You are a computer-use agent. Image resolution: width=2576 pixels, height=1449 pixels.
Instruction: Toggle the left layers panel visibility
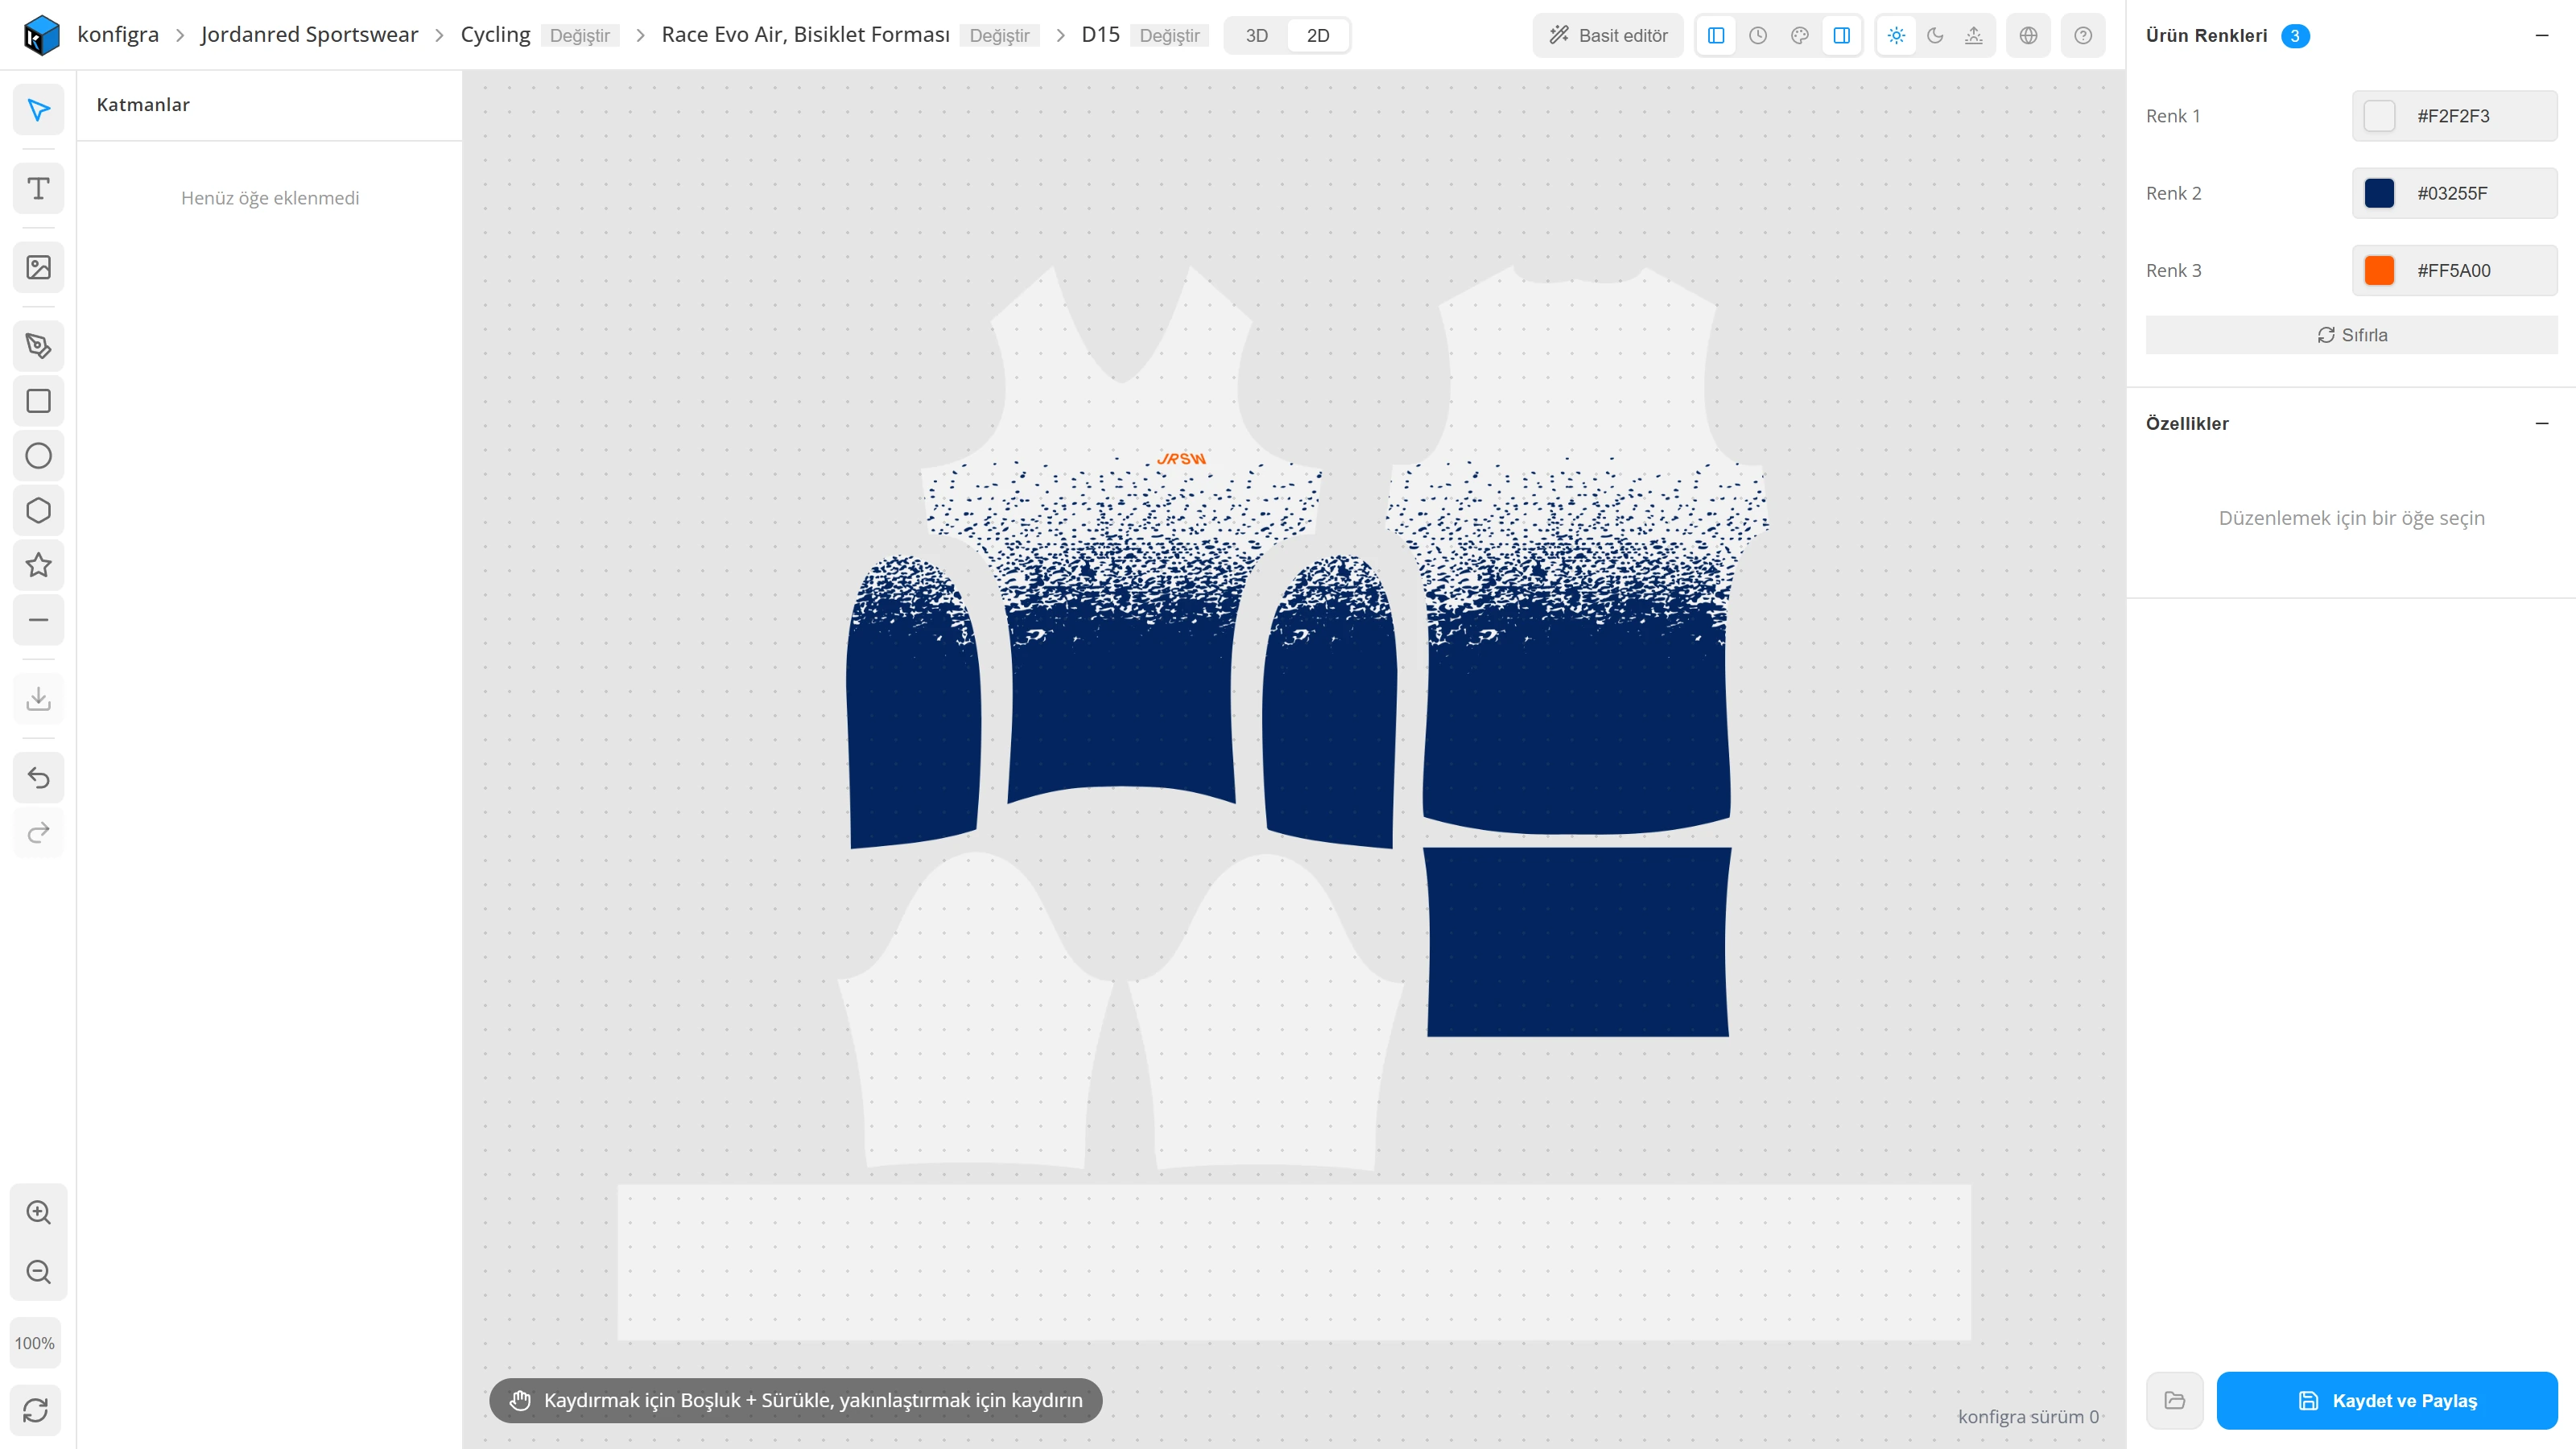click(x=1716, y=35)
